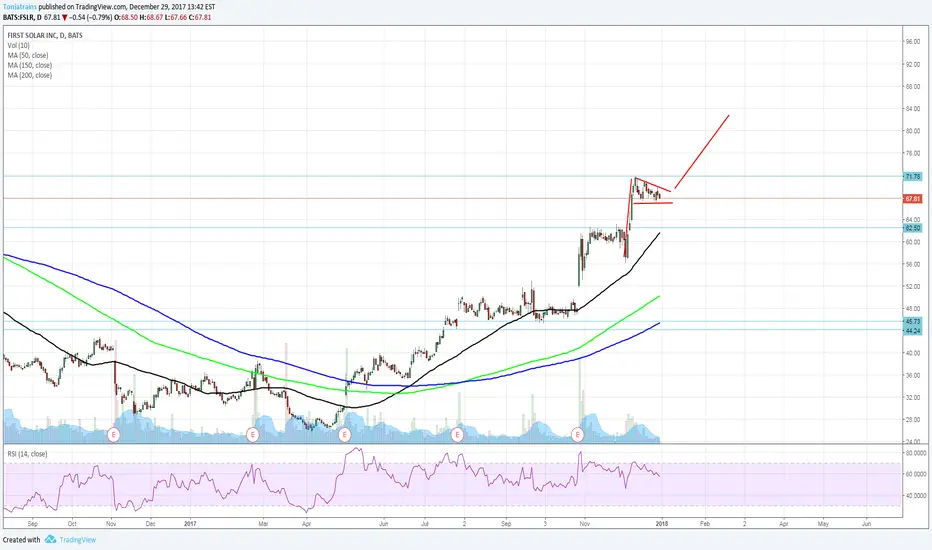
Task: Click the 96.00 price axis value
Action: pyautogui.click(x=912, y=42)
